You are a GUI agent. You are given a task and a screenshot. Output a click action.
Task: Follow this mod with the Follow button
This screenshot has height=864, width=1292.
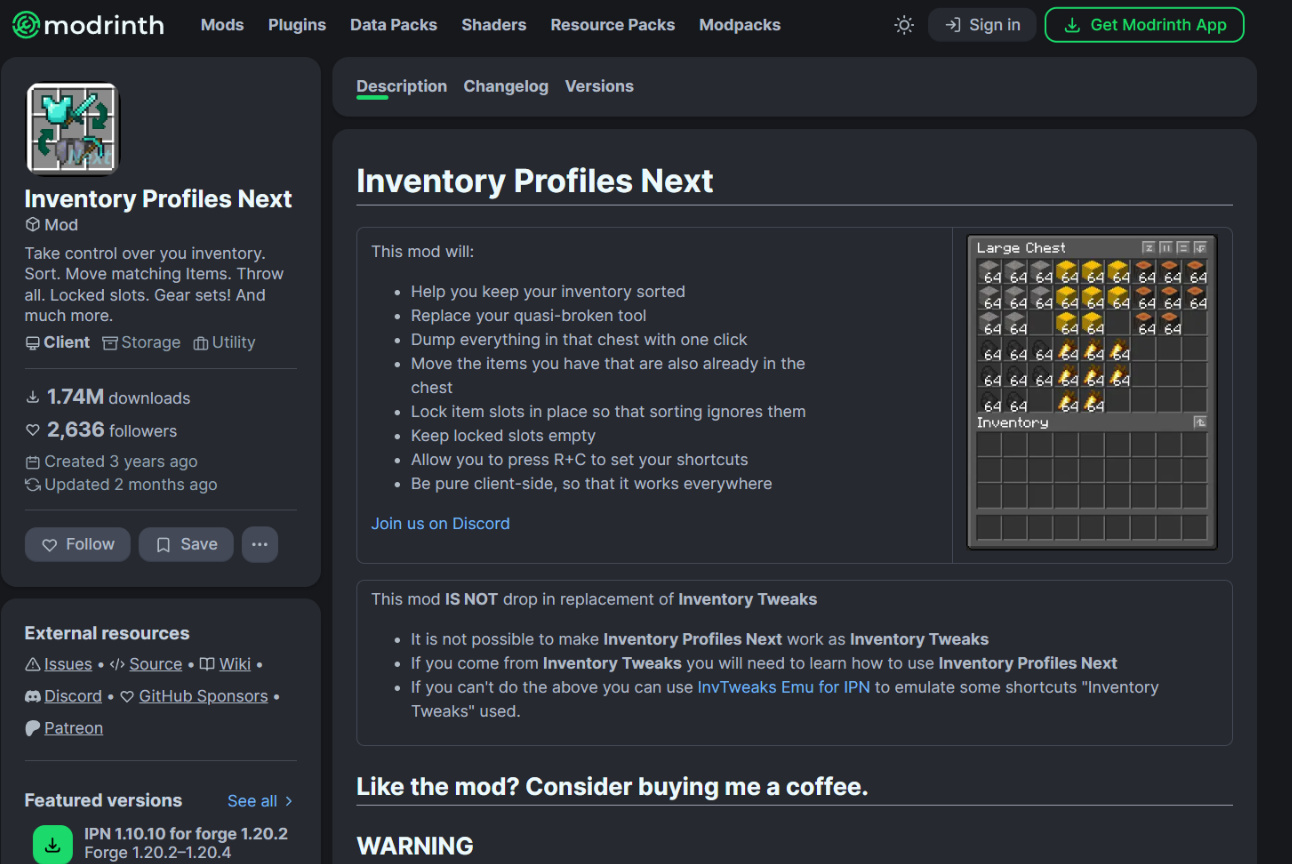tap(78, 544)
